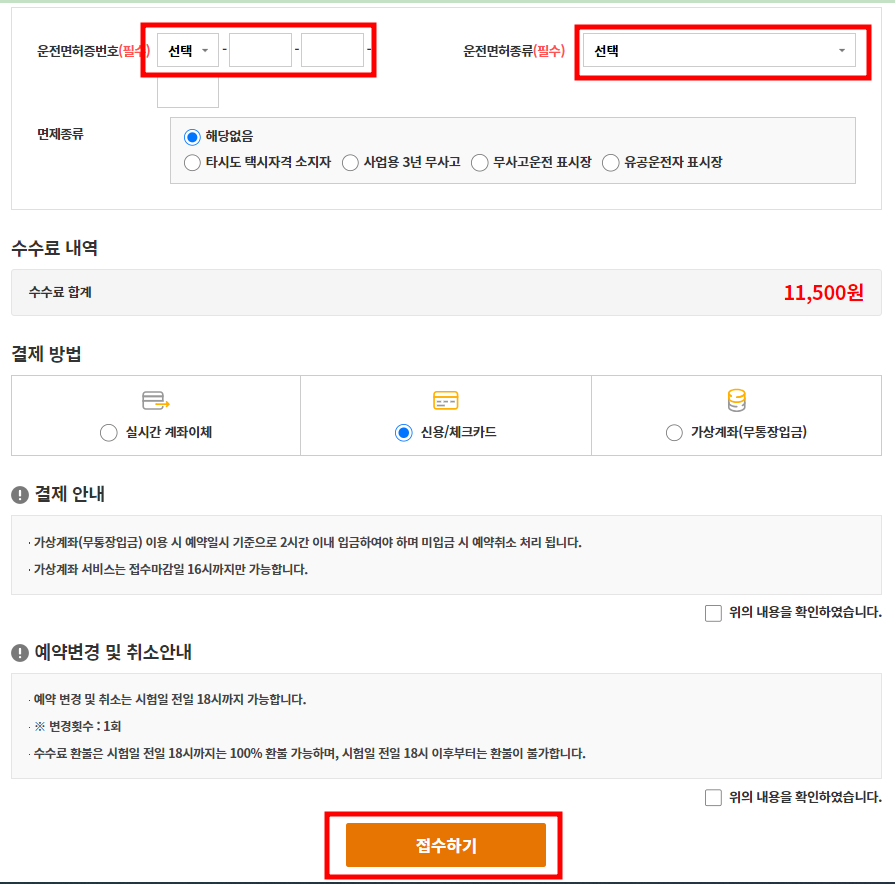
Task: Select 타시도 택시자격 소지자 option
Action: pyautogui.click(x=191, y=161)
